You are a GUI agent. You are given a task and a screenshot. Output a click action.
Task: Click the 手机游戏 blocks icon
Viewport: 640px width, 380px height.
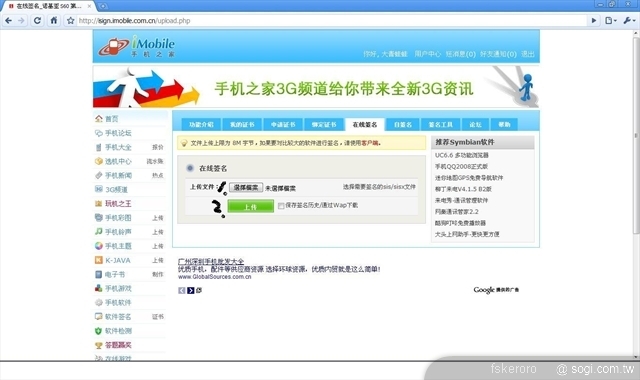pyautogui.click(x=98, y=288)
